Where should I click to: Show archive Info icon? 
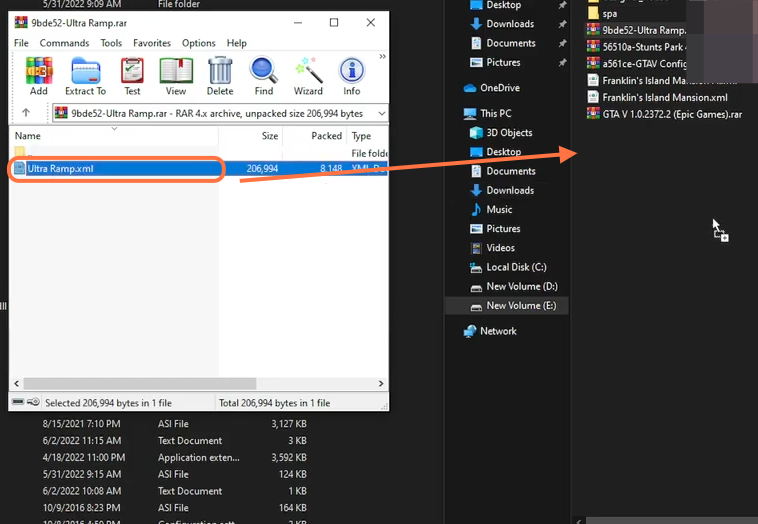(x=351, y=76)
